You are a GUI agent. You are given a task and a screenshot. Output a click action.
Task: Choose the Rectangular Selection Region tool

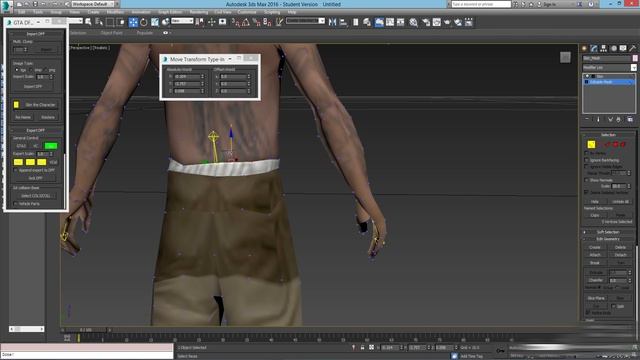pyautogui.click(x=110, y=22)
